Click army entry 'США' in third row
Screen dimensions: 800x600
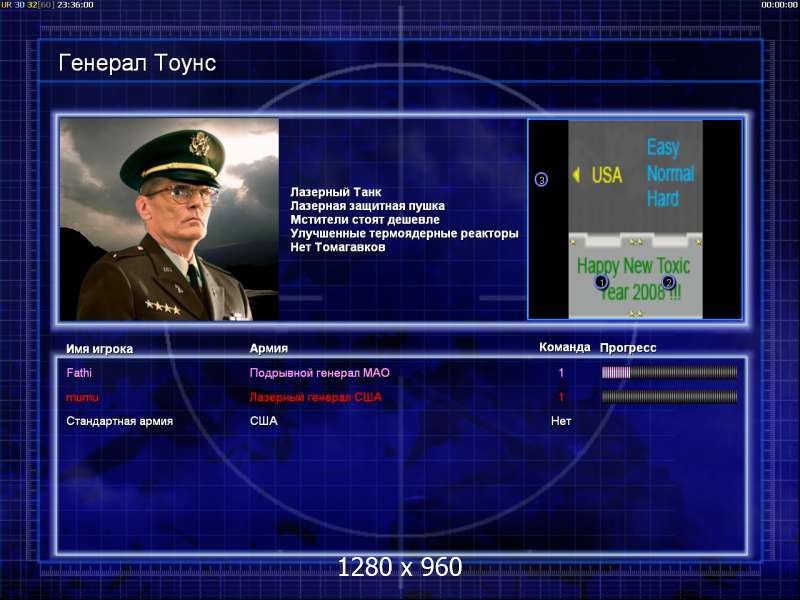coord(264,421)
